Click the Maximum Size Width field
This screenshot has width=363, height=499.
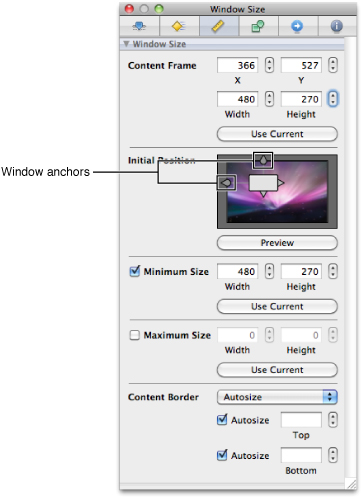[237, 335]
